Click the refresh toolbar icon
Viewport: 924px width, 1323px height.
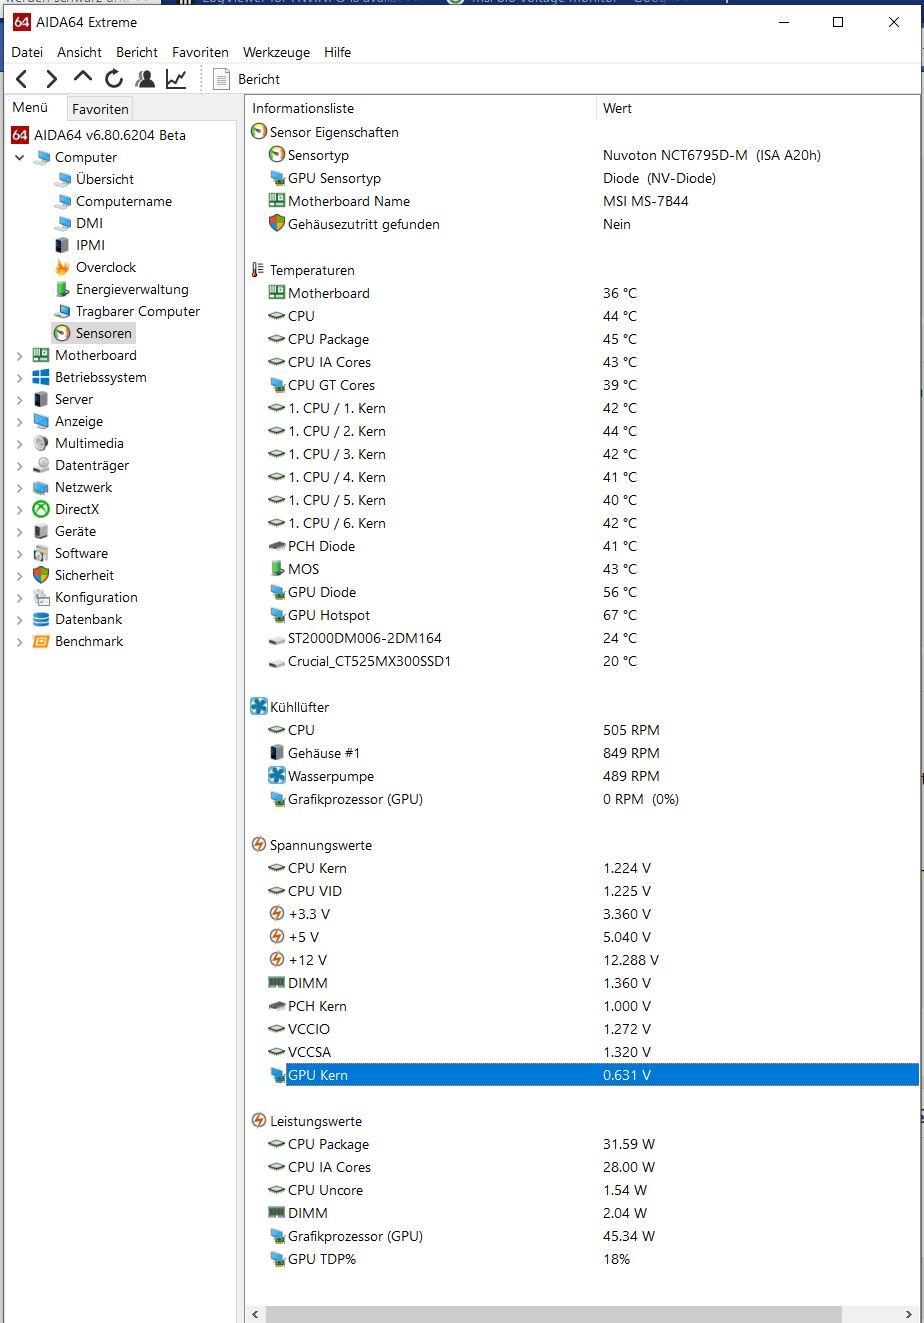coord(114,79)
